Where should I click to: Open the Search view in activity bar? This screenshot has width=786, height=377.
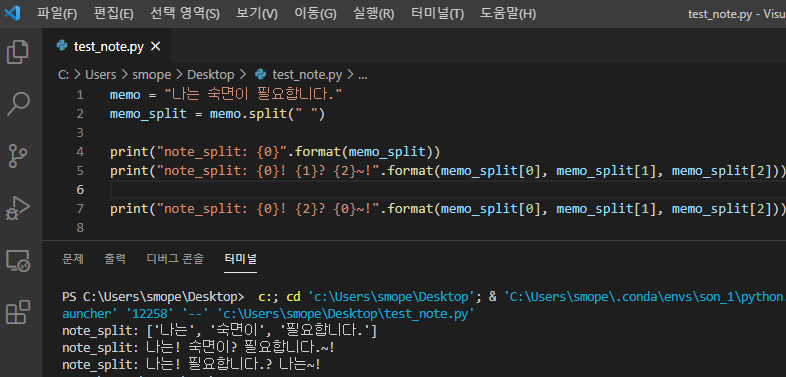point(18,104)
